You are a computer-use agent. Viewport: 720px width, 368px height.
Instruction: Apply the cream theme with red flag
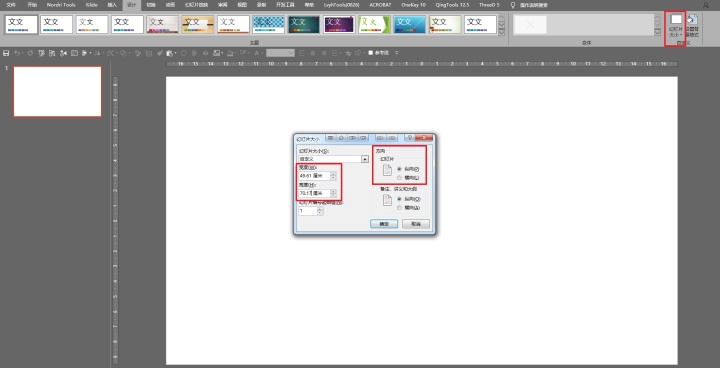click(445, 24)
